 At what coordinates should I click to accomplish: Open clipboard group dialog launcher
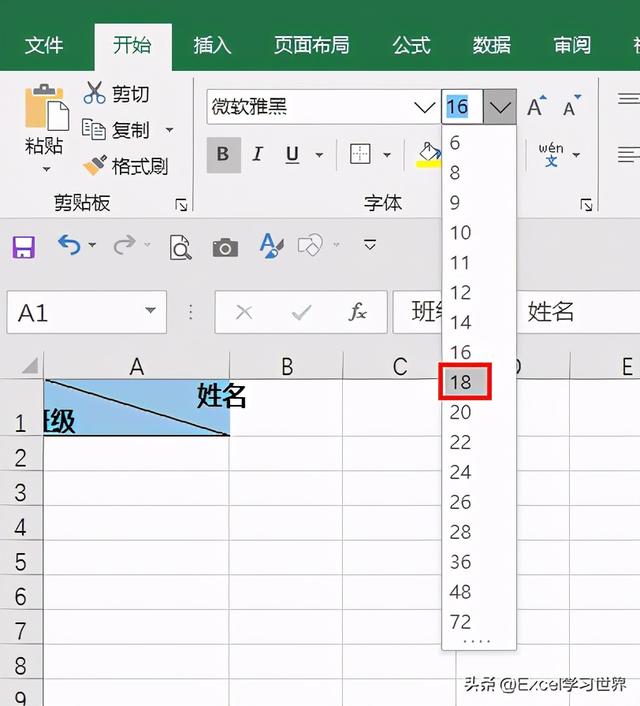[x=181, y=205]
